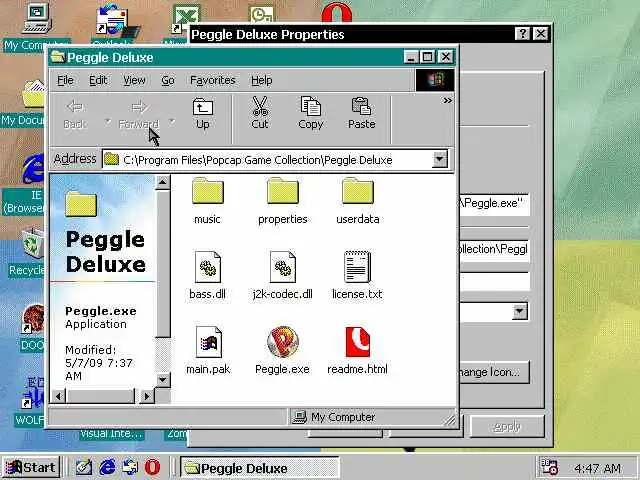Click the Up toolbar button
The height and width of the screenshot is (480, 640).
tap(203, 113)
